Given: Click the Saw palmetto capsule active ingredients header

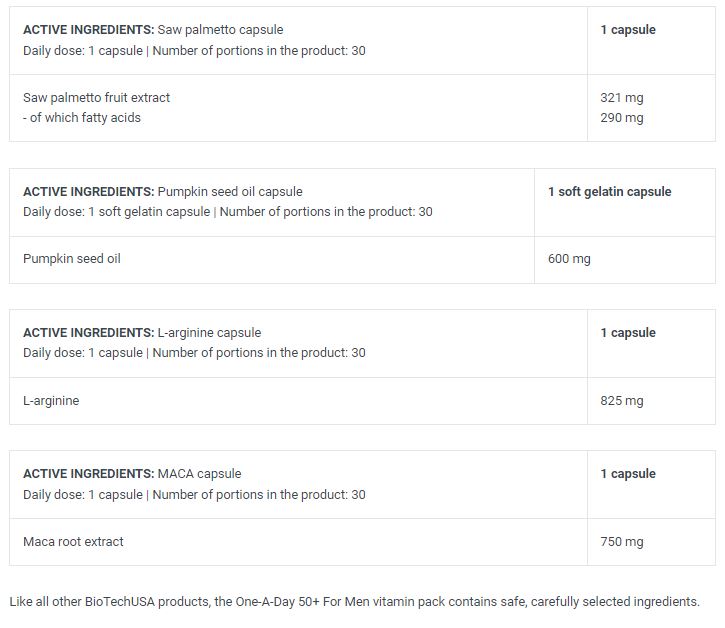Looking at the screenshot, I should pos(160,30).
